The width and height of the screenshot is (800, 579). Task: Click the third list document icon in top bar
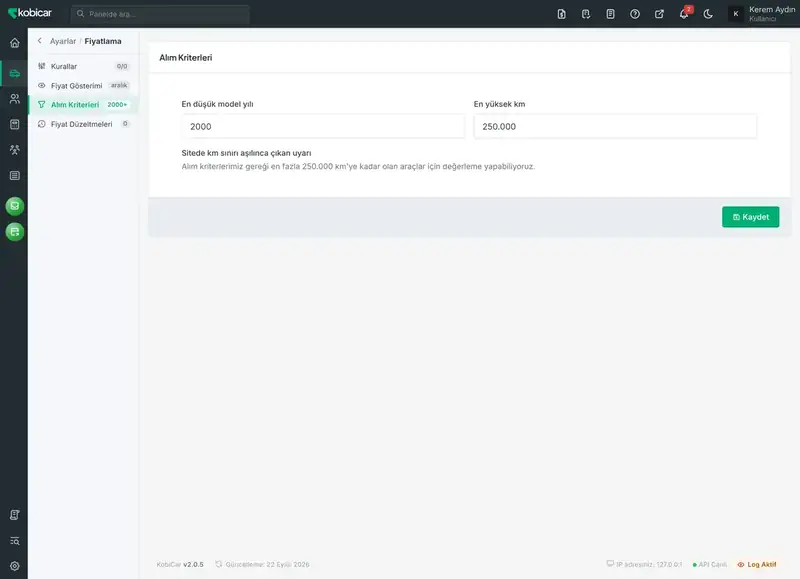(610, 14)
